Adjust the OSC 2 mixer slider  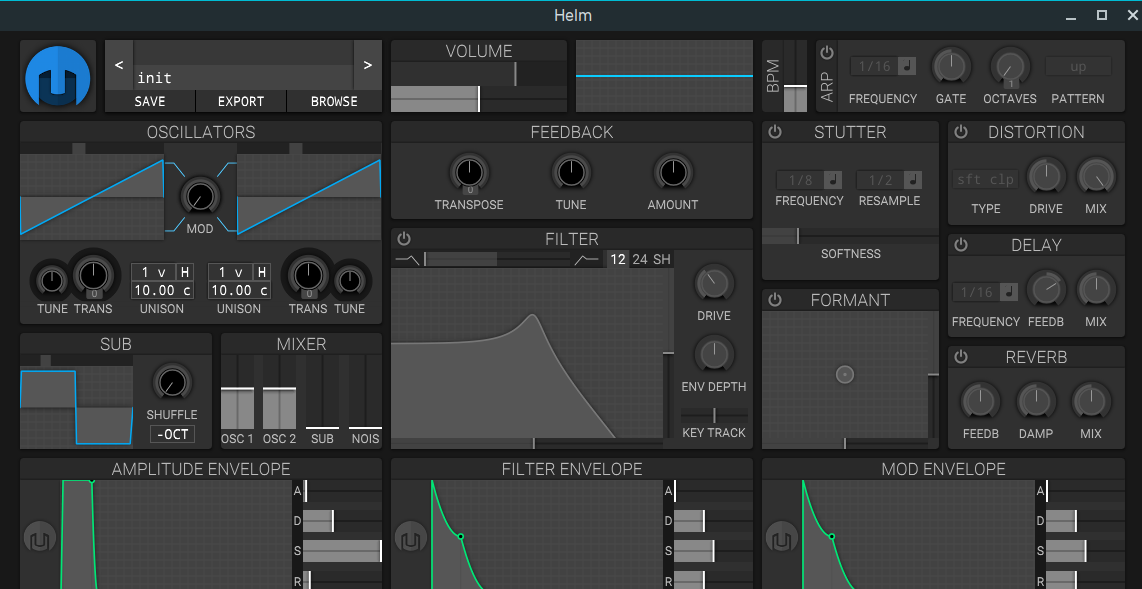pyautogui.click(x=280, y=390)
